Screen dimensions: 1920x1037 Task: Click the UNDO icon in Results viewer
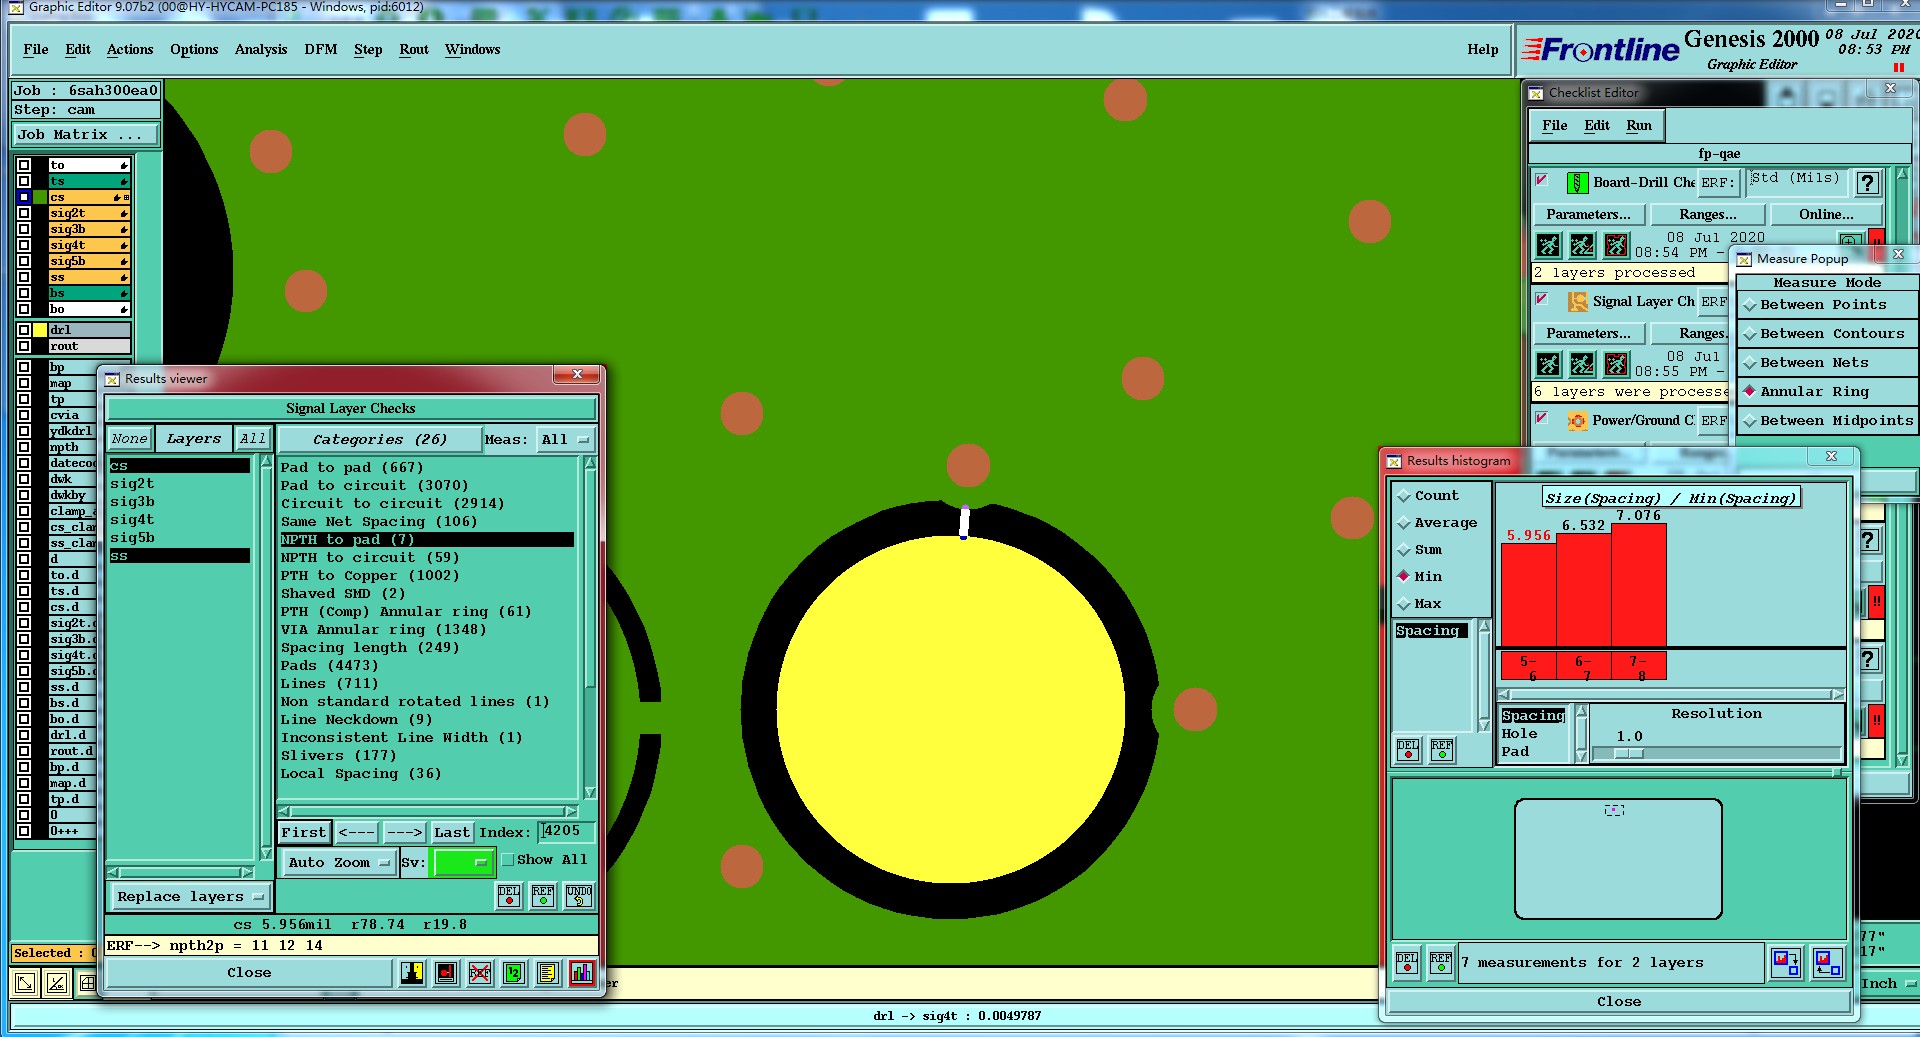click(579, 895)
